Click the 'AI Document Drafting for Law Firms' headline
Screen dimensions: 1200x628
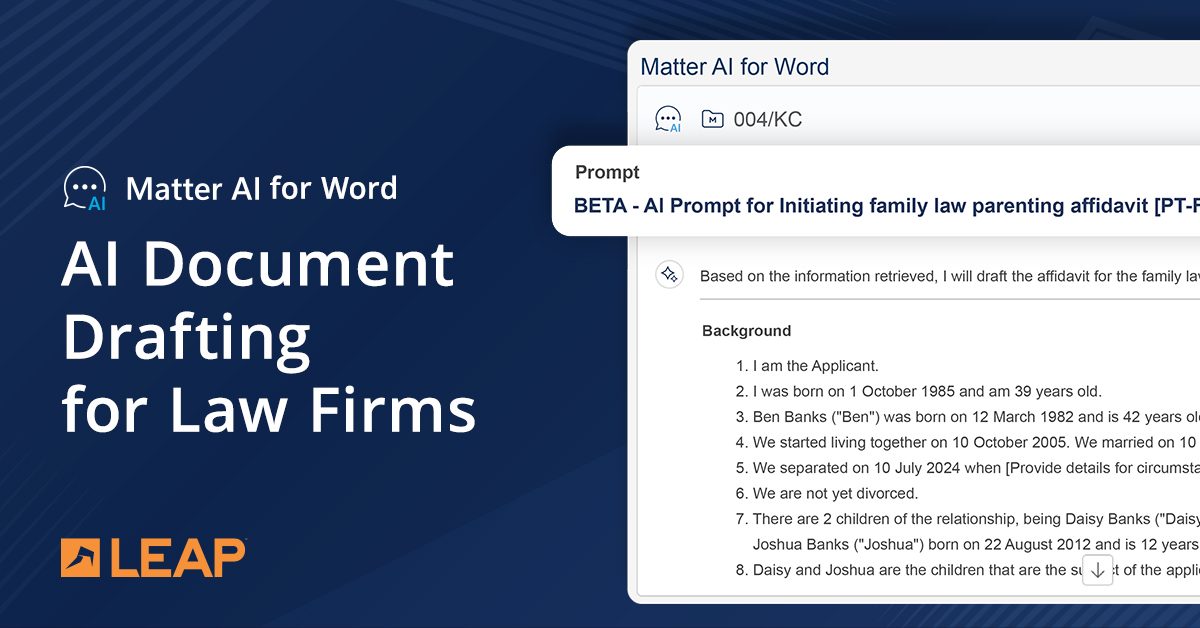point(268,337)
